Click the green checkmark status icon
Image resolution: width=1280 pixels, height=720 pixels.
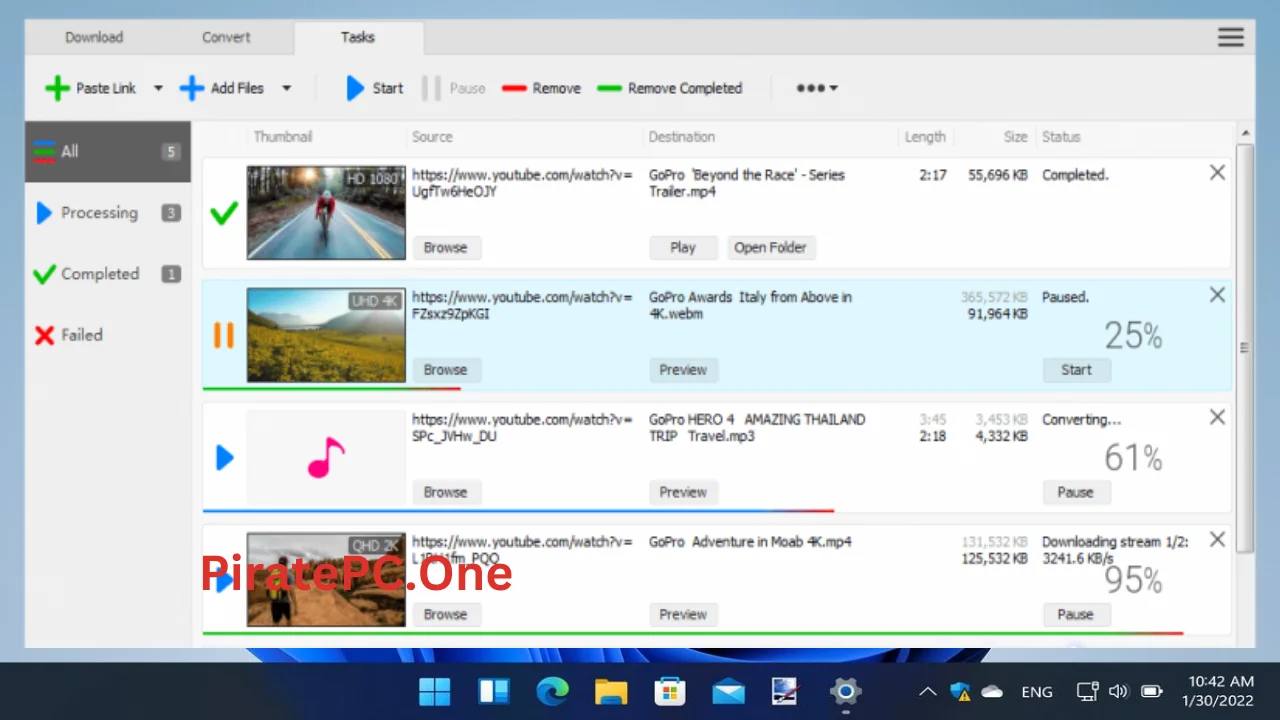pos(224,212)
